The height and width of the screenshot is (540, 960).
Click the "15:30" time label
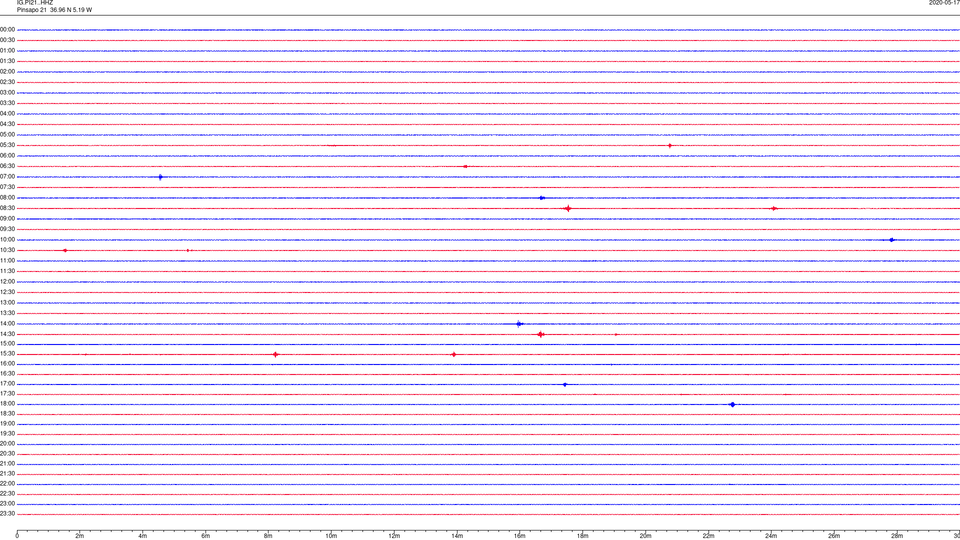(x=7, y=354)
